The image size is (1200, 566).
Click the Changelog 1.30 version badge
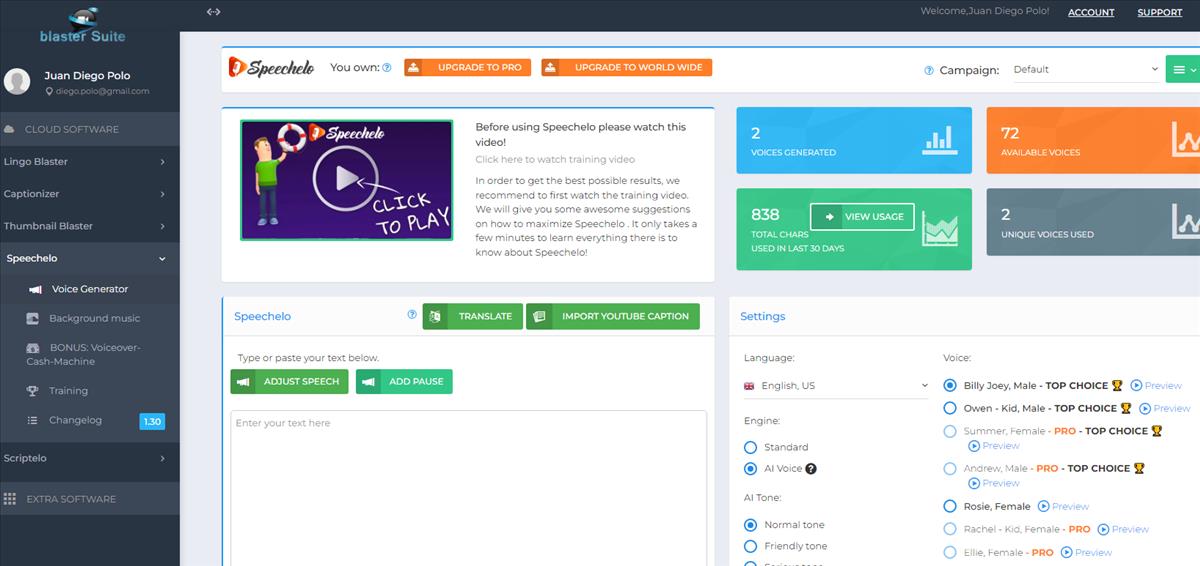[152, 421]
